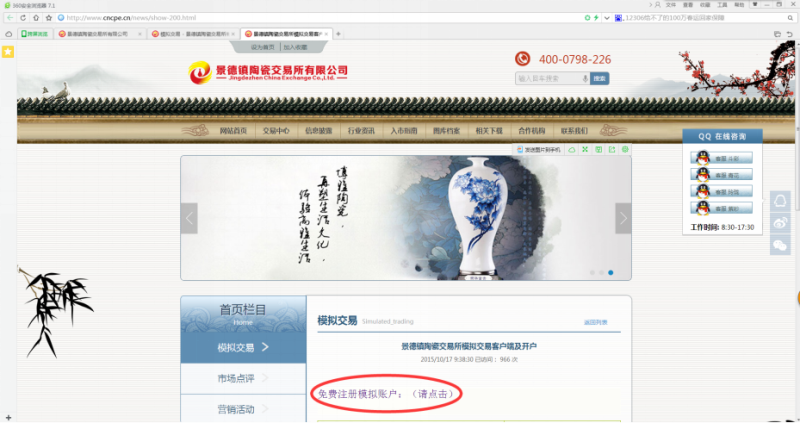
Task: Click the WeChat share icon on right edge
Action: (781, 245)
